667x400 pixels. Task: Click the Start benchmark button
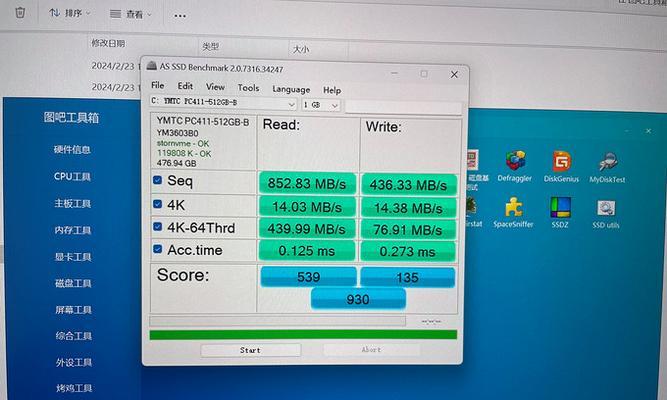coord(250,350)
